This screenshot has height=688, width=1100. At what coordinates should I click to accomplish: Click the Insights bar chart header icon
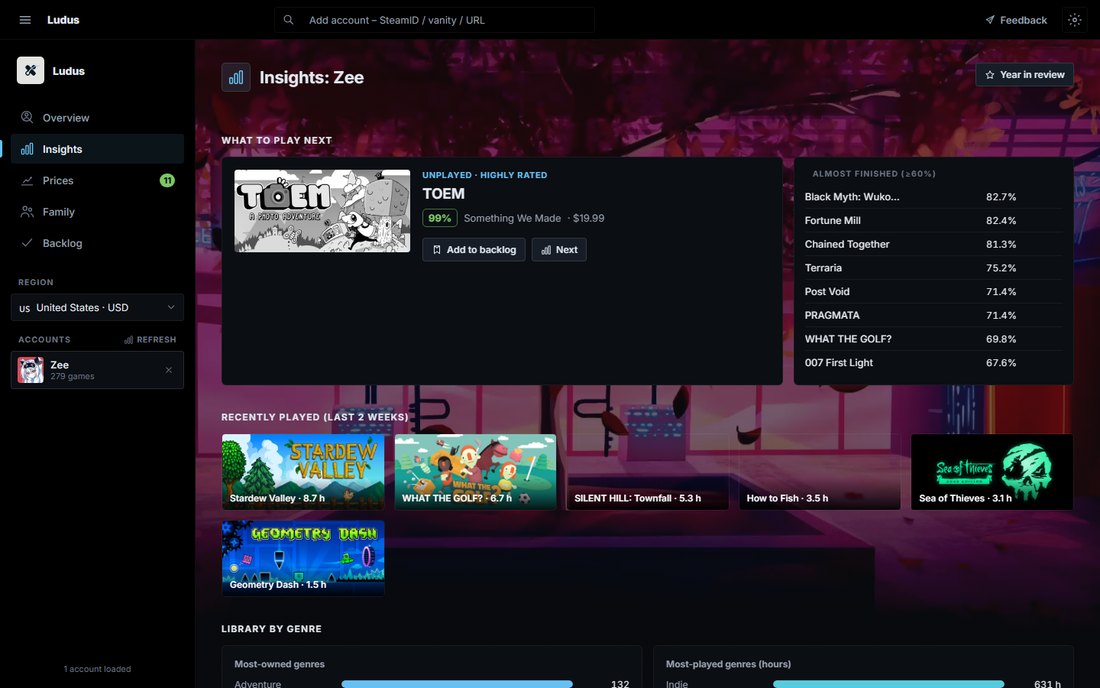236,77
